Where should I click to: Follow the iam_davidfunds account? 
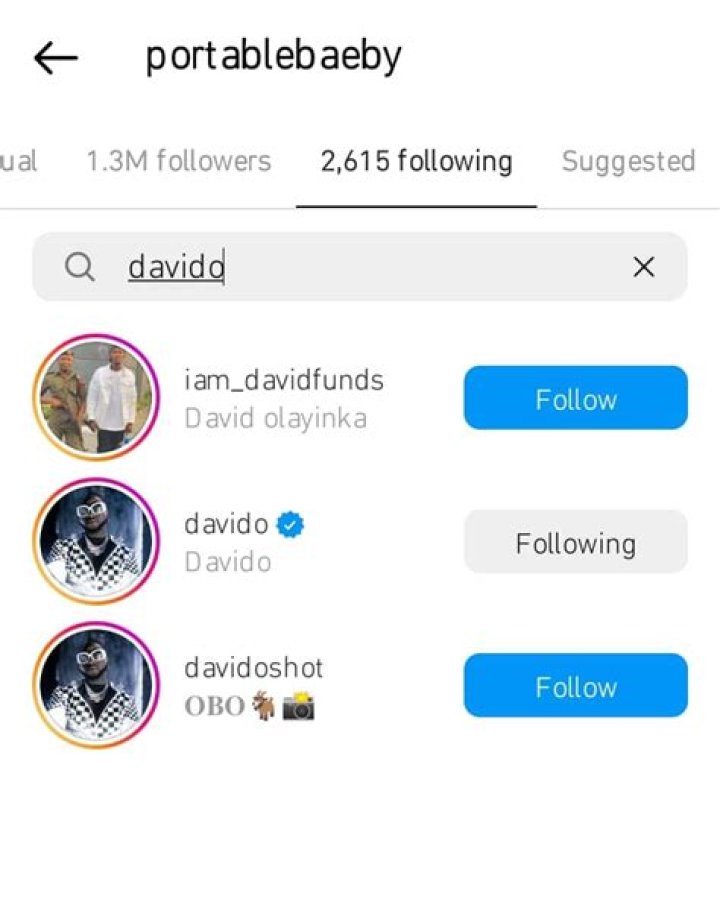(x=576, y=398)
